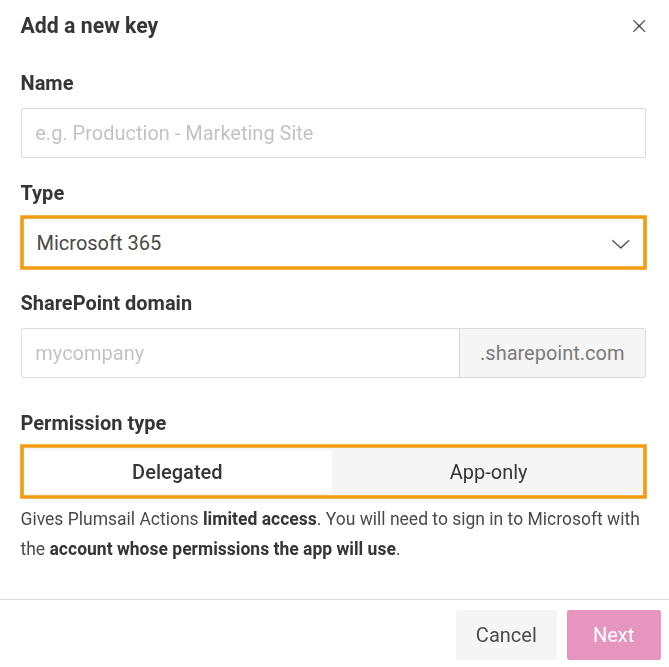Screen dimensions: 669x667
Task: Click the "Type" field label
Action: point(43,193)
